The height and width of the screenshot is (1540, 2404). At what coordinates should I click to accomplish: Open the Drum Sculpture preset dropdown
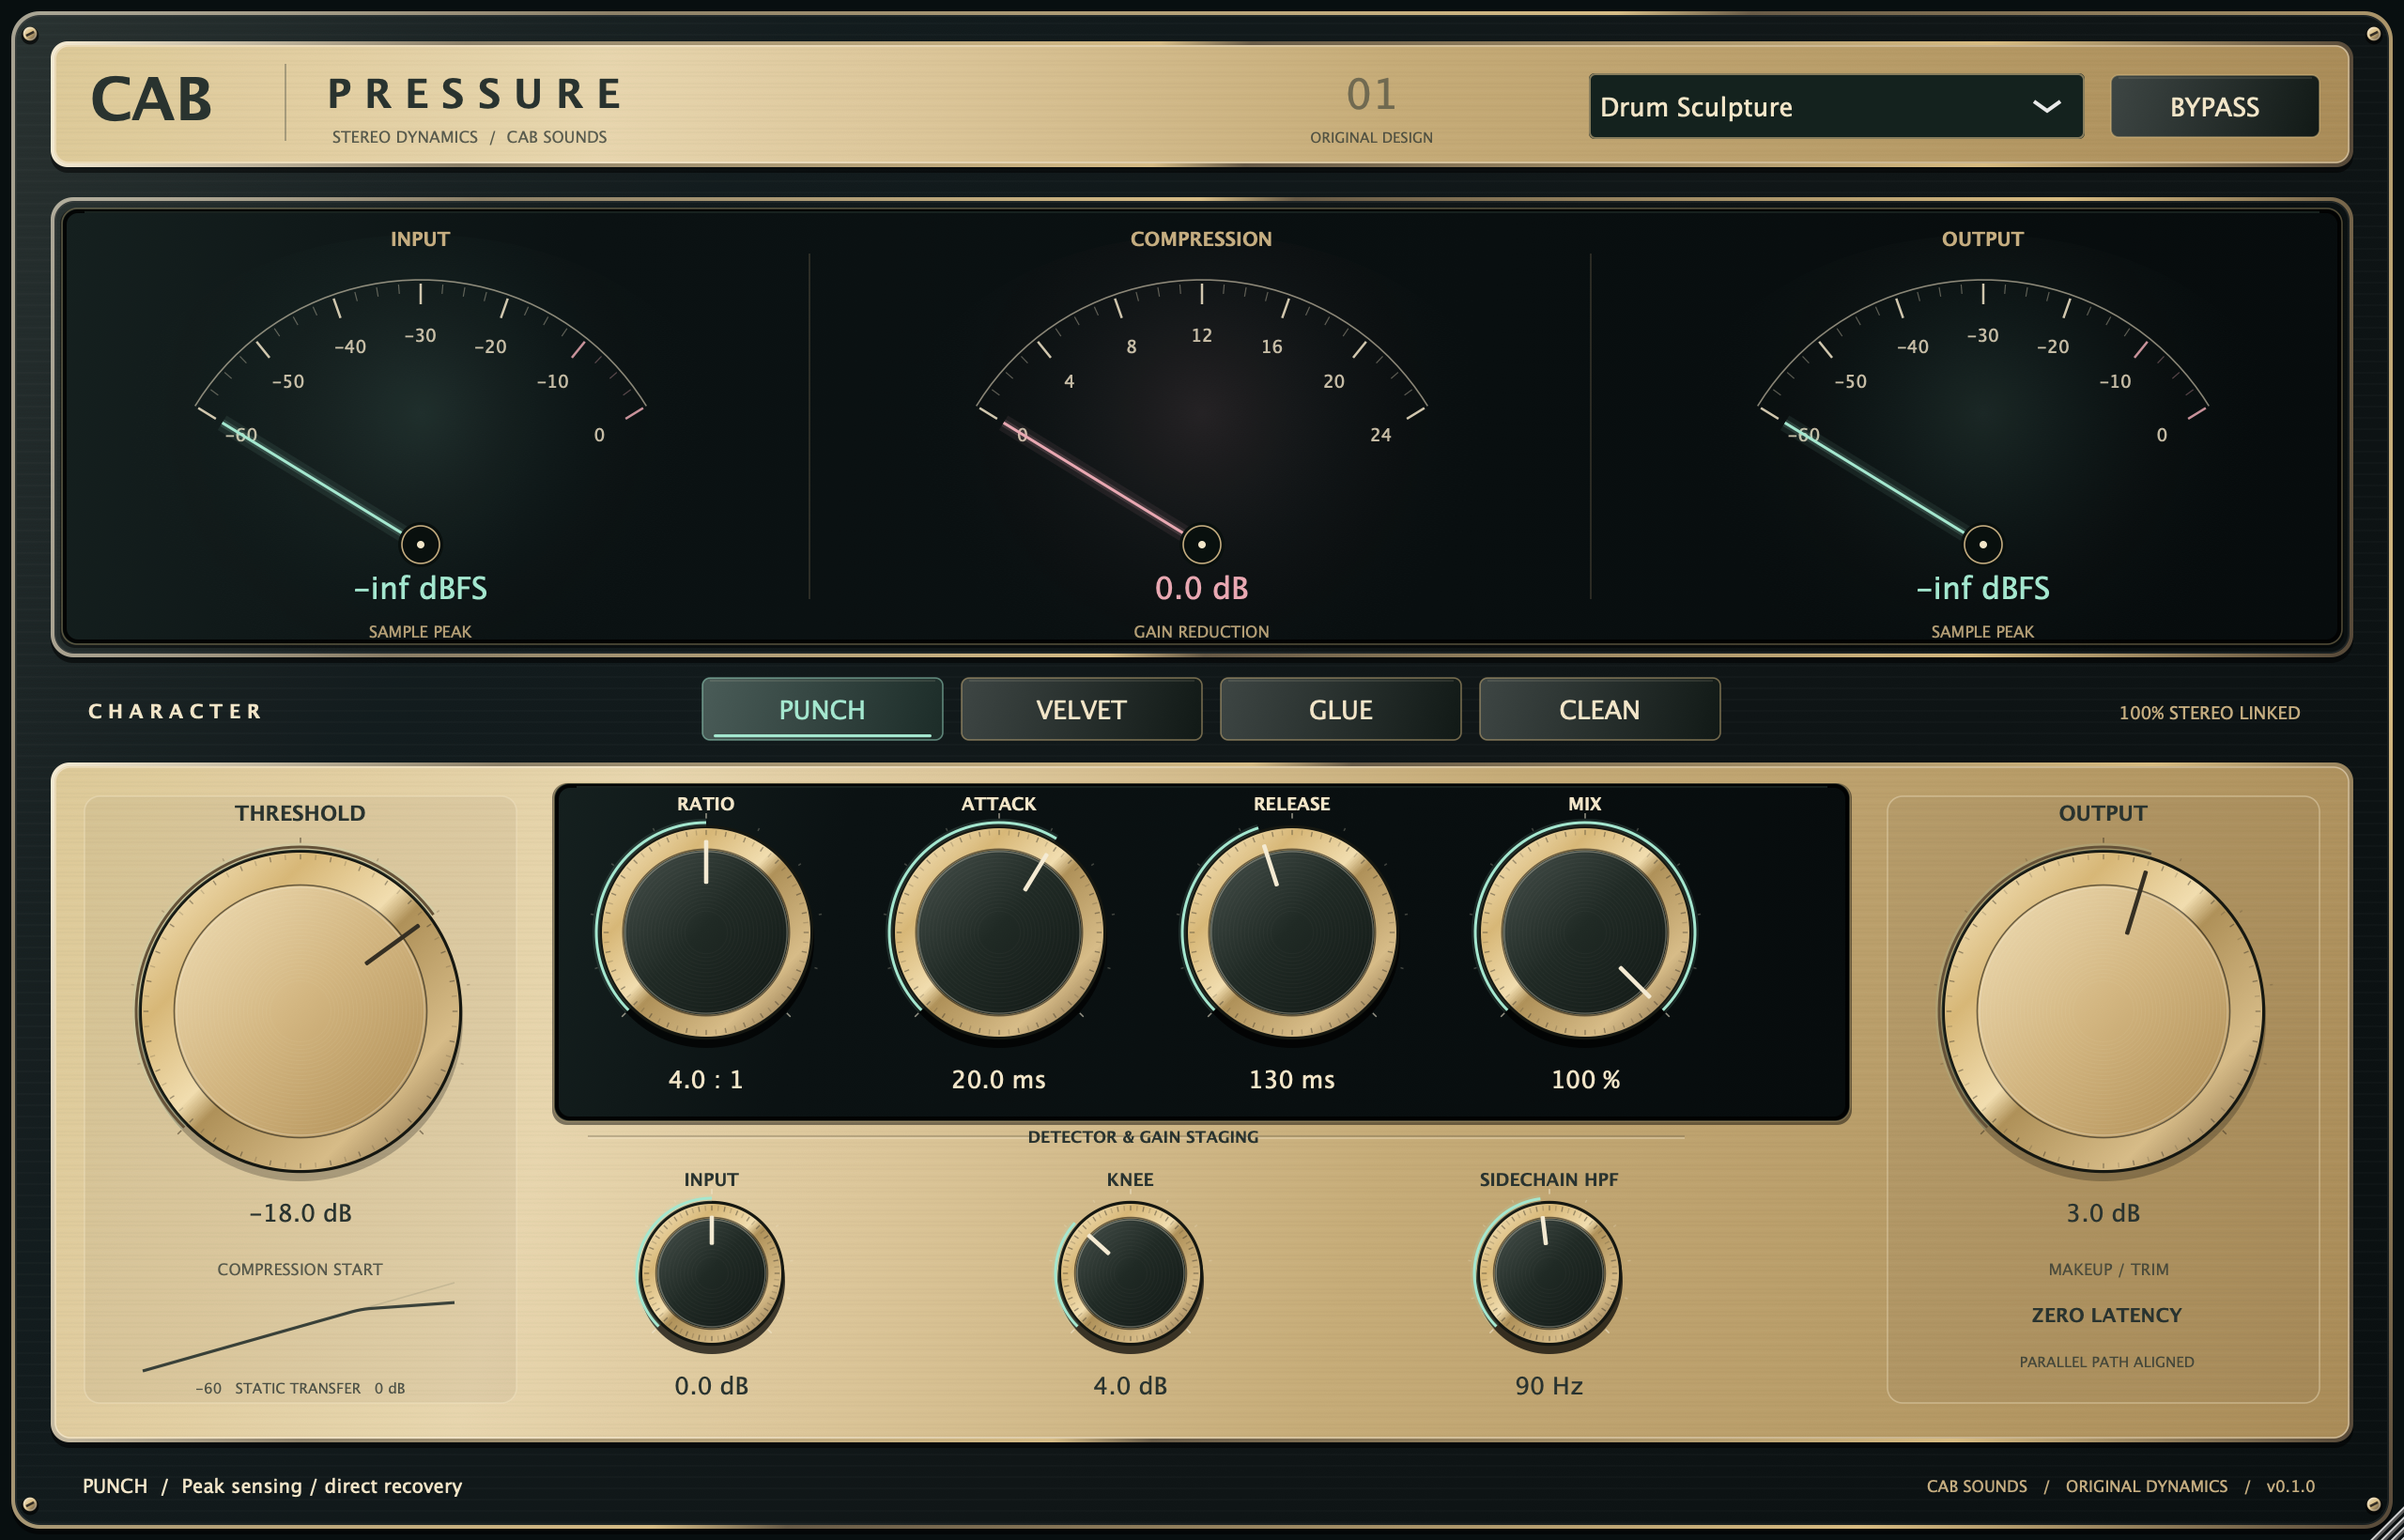click(1836, 106)
